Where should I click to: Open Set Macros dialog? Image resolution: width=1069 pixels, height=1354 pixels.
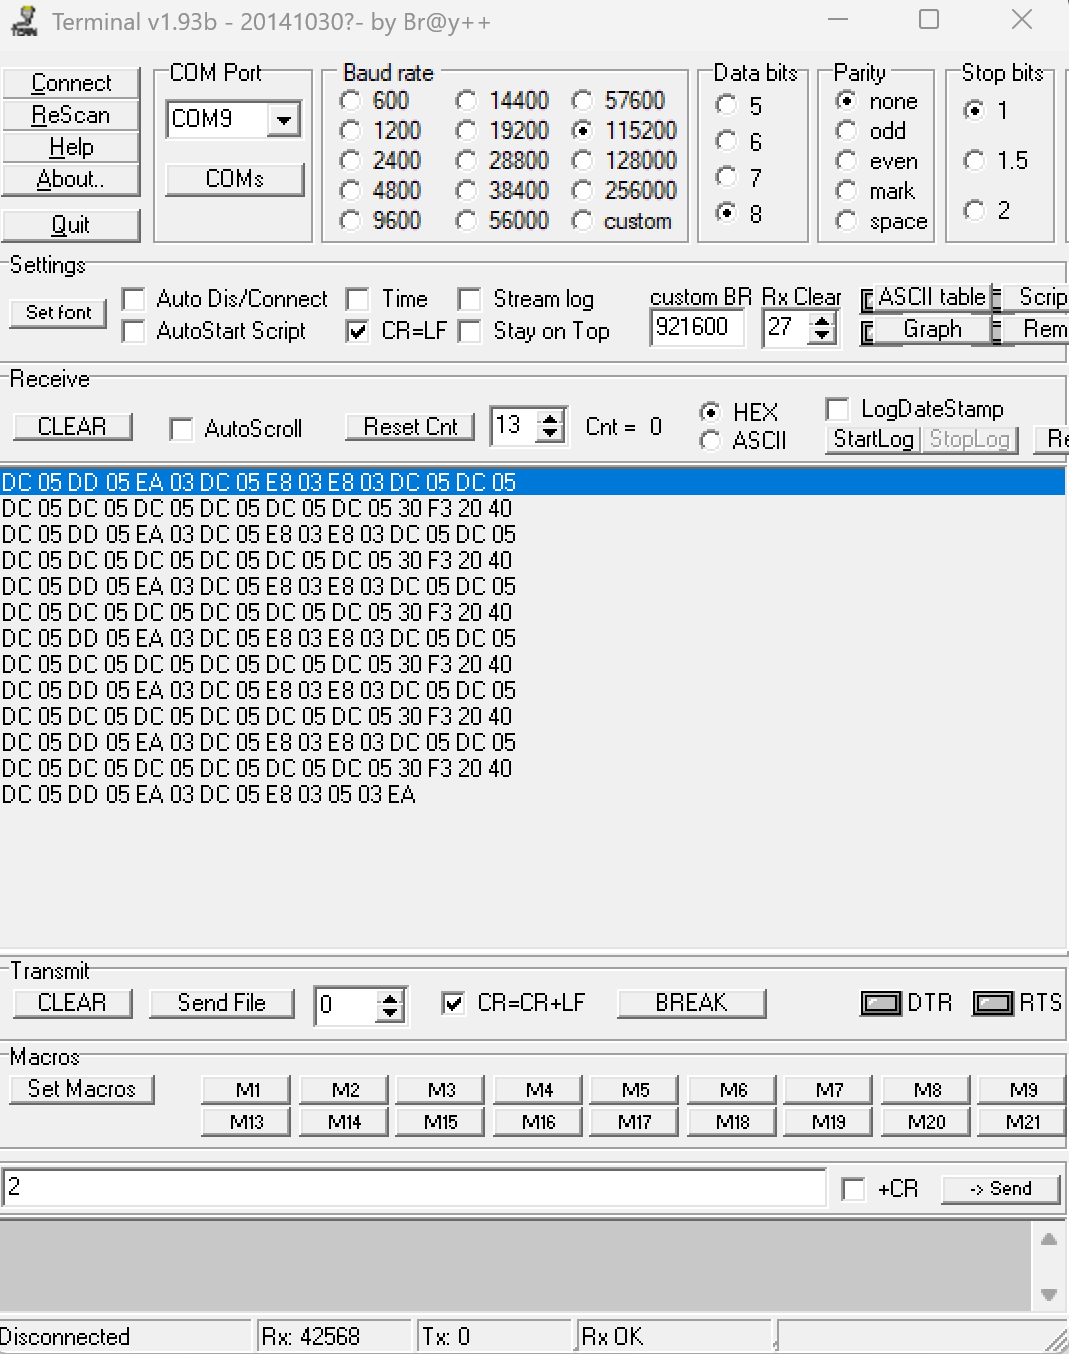pos(82,1089)
